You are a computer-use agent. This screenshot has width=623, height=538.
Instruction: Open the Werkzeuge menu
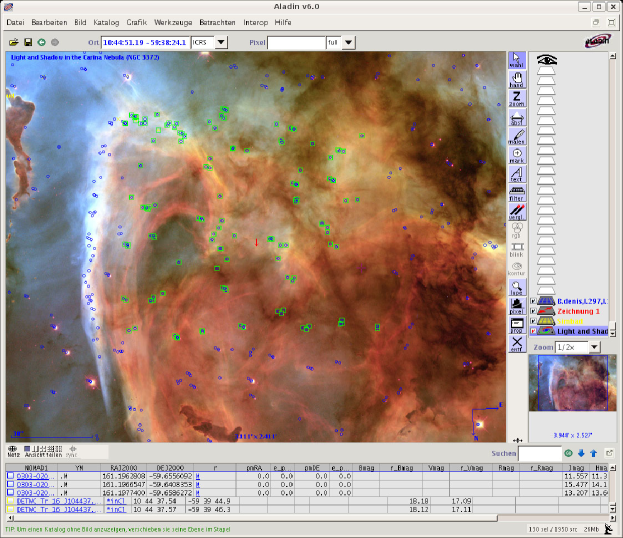pyautogui.click(x=173, y=21)
